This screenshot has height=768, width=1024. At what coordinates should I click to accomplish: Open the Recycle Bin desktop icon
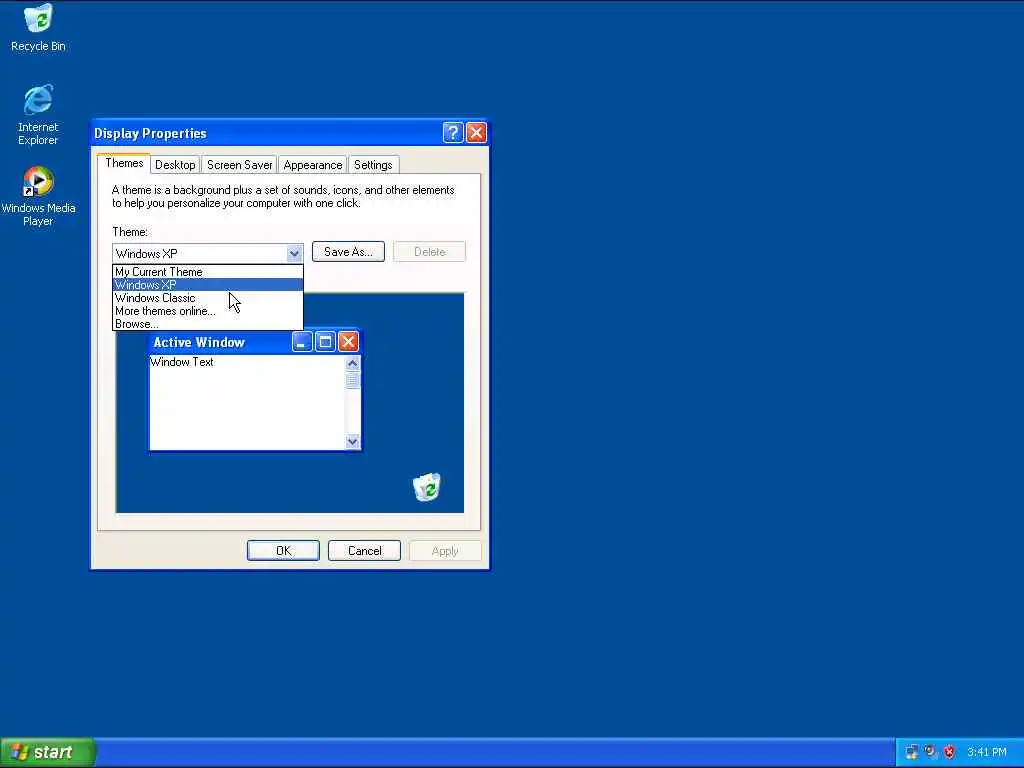(39, 27)
